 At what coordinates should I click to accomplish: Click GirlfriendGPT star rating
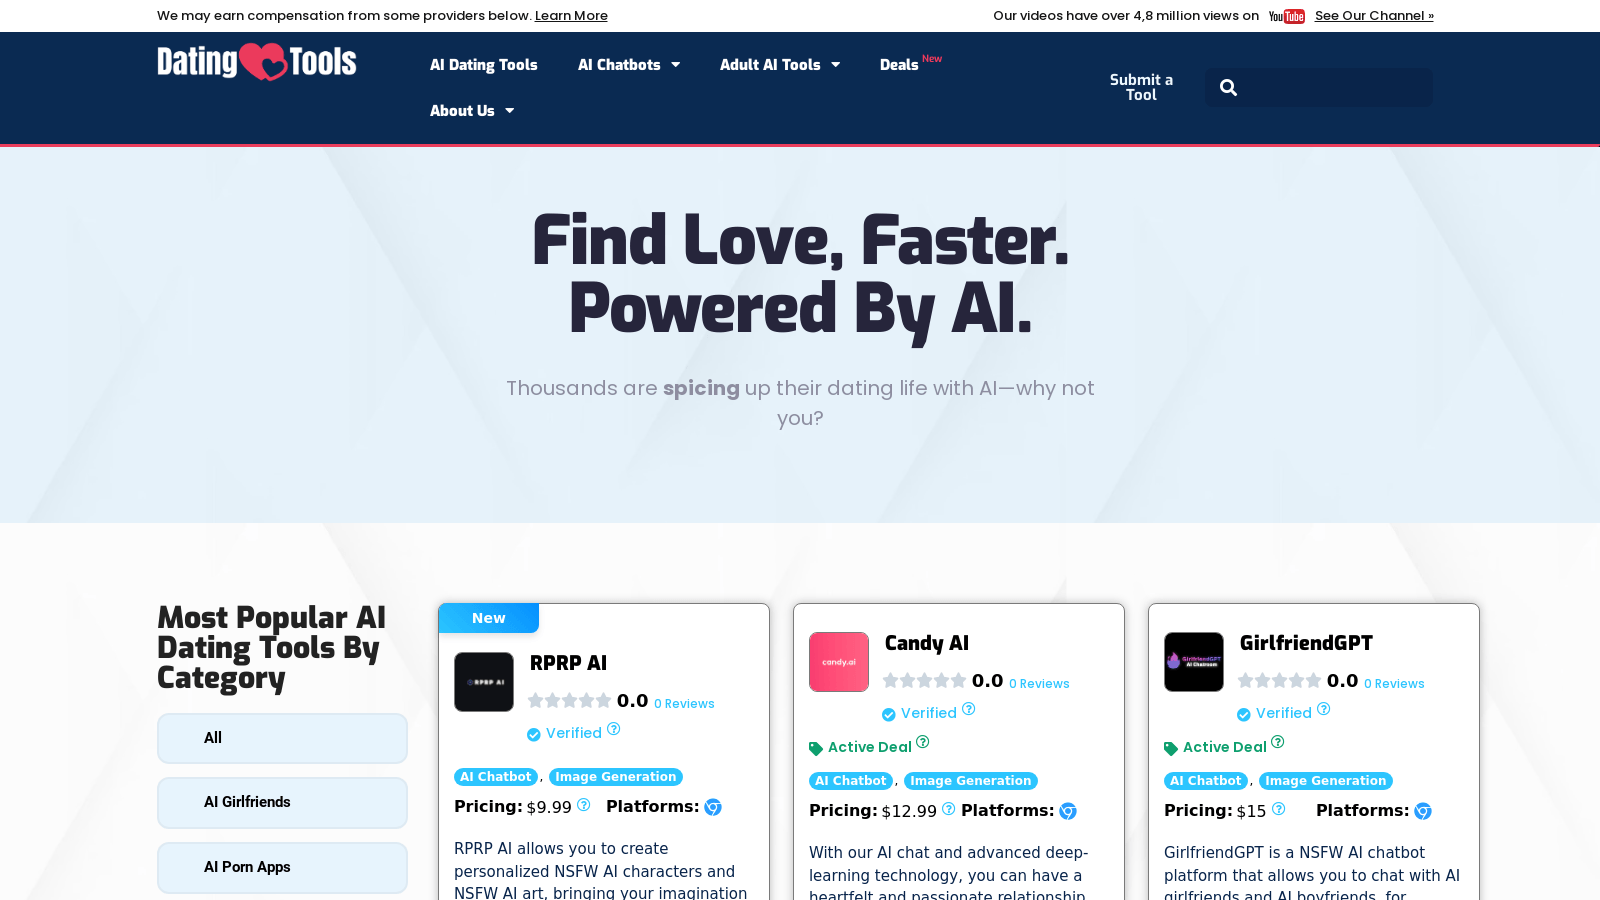(x=1279, y=681)
